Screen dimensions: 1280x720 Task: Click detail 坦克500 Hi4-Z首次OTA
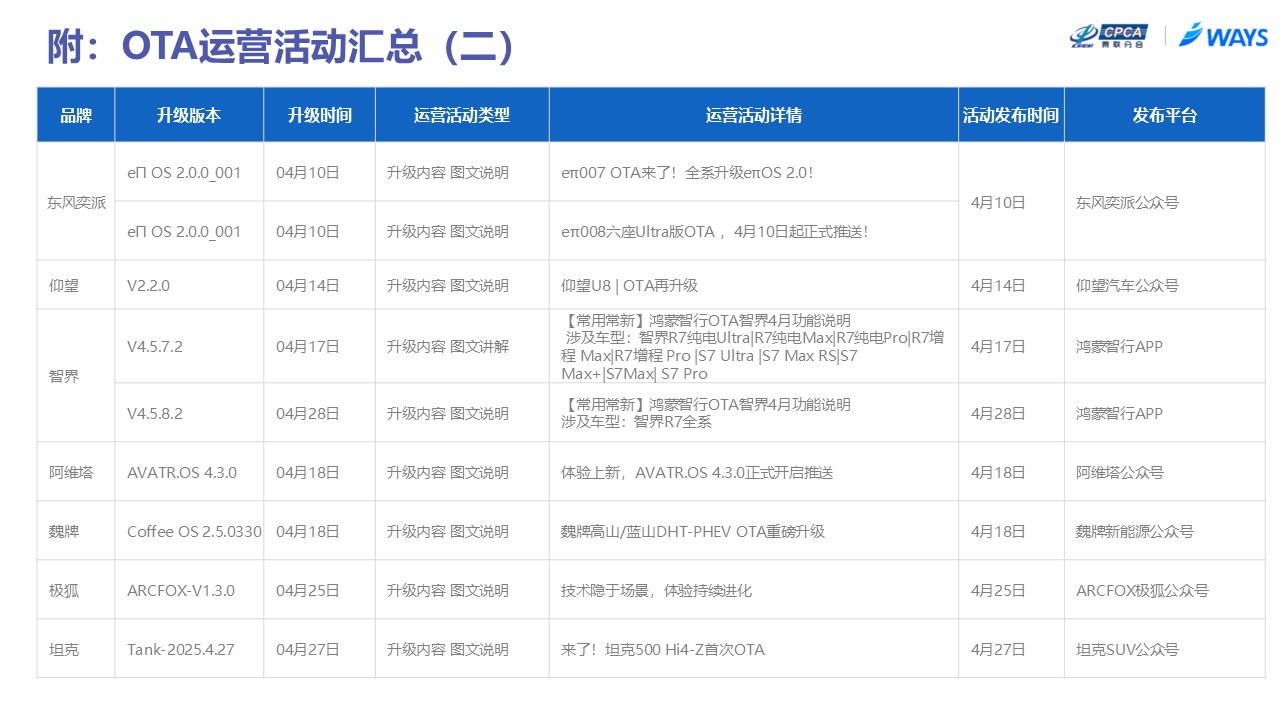click(663, 649)
